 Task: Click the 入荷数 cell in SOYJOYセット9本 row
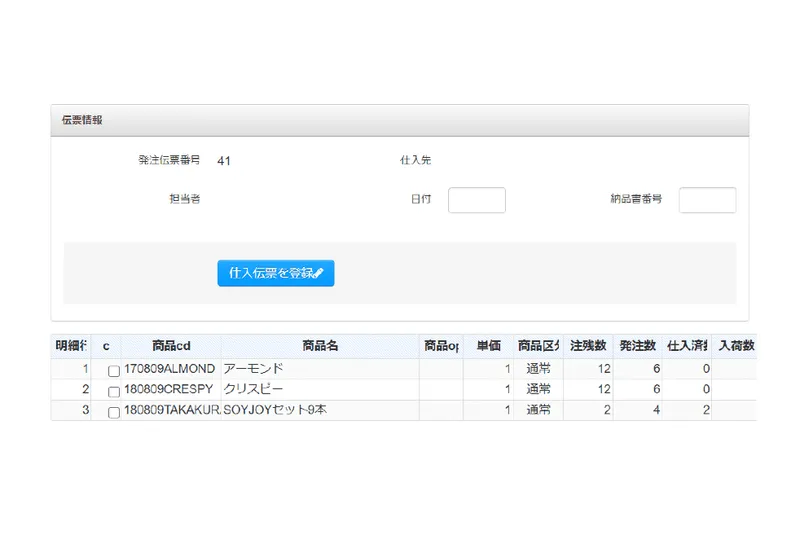pyautogui.click(x=735, y=410)
